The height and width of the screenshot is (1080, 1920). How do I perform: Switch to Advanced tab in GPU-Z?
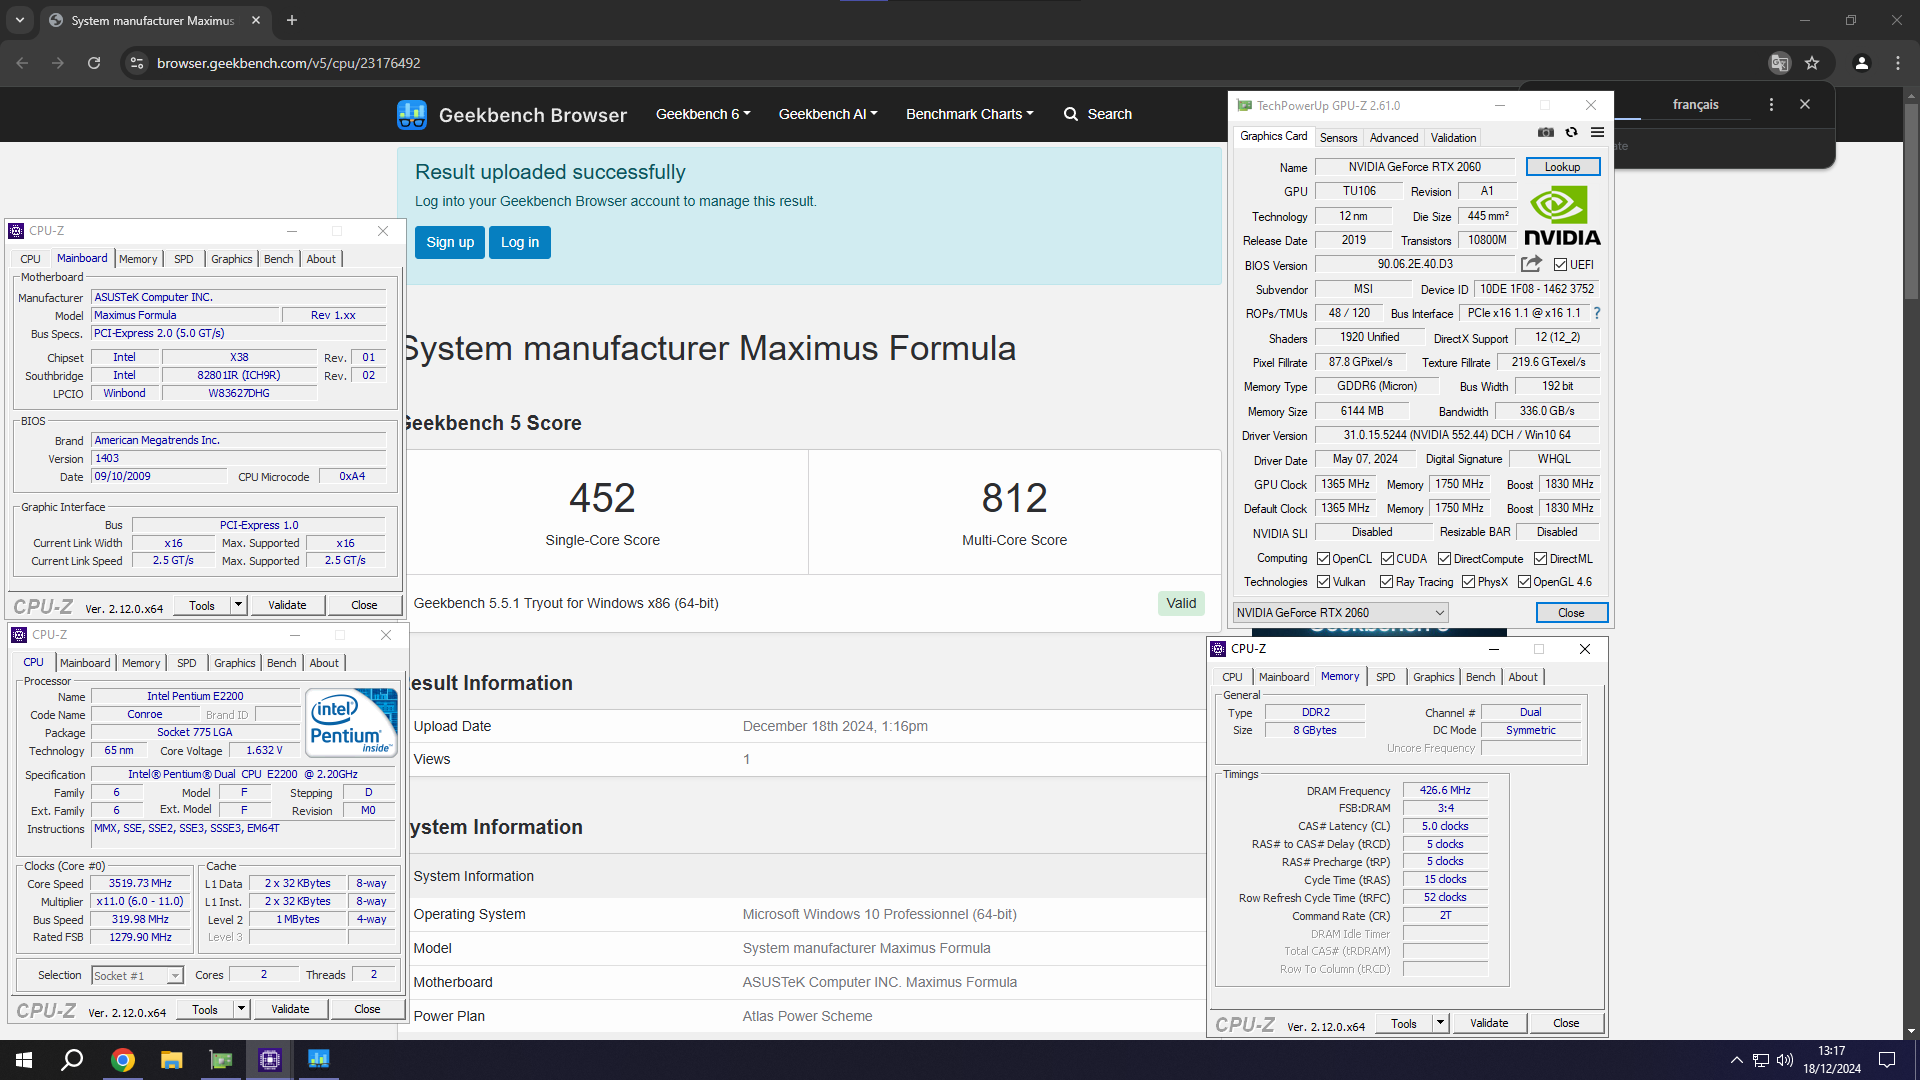1393,138
